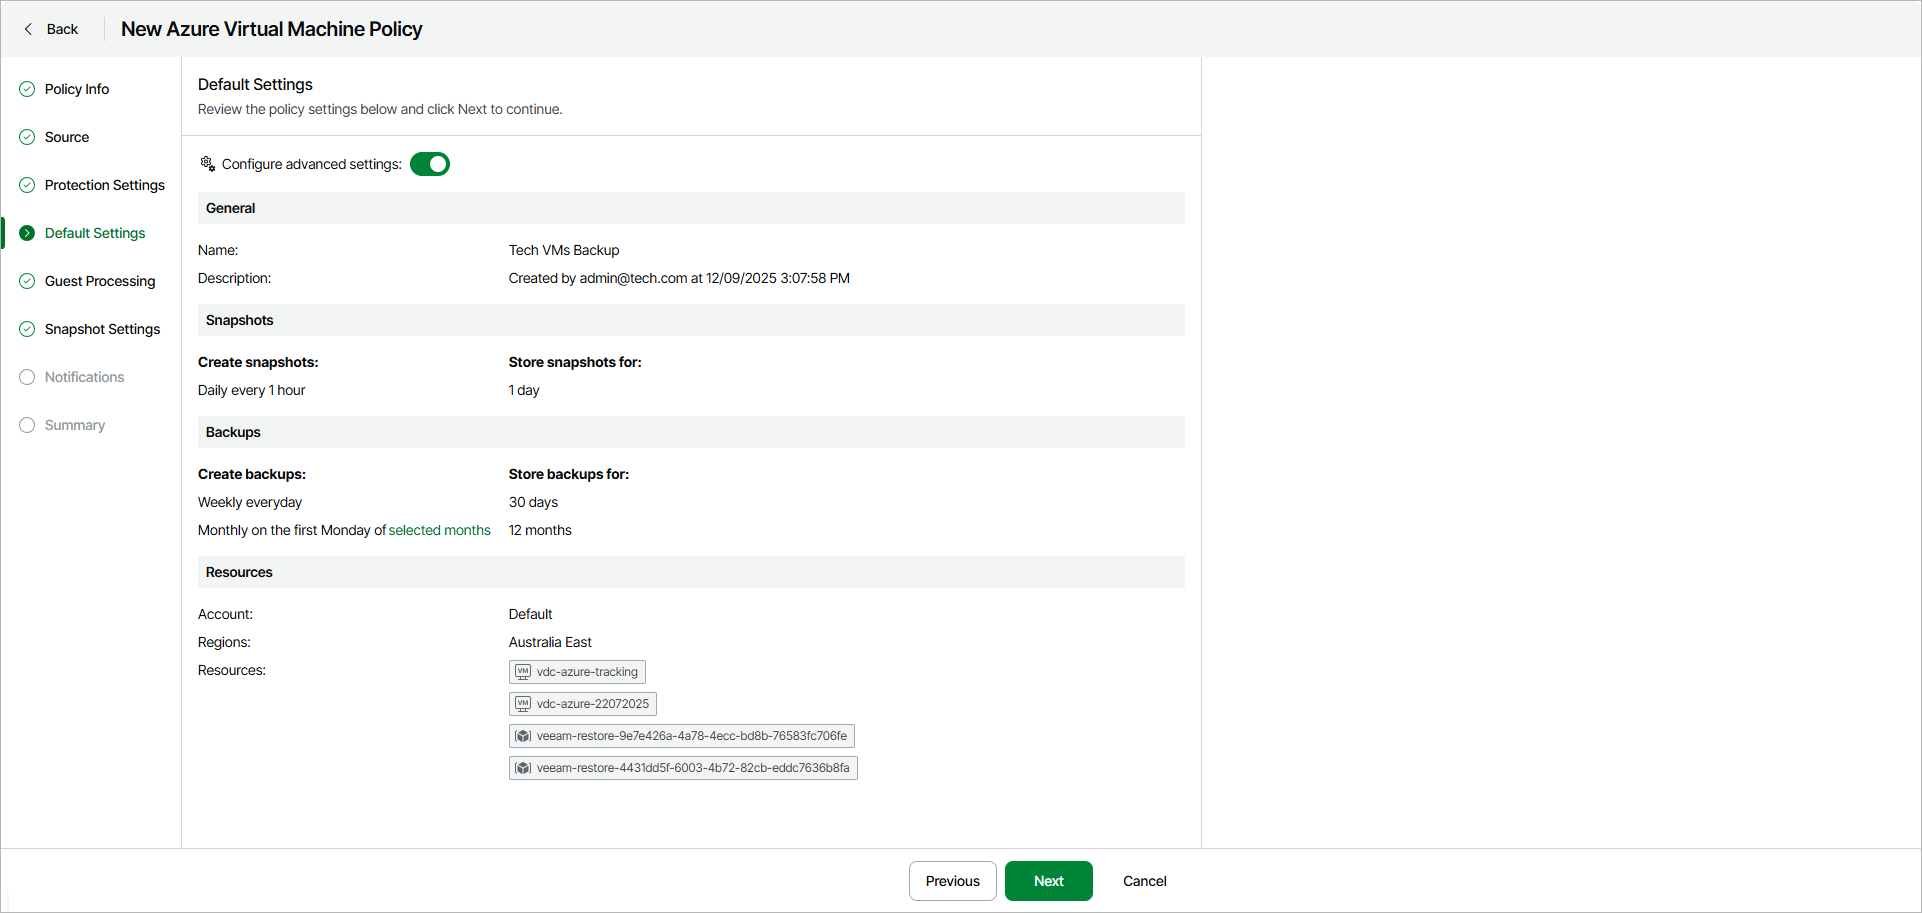Image resolution: width=1922 pixels, height=913 pixels.
Task: Open the Snapshot Settings step
Action: (x=102, y=329)
